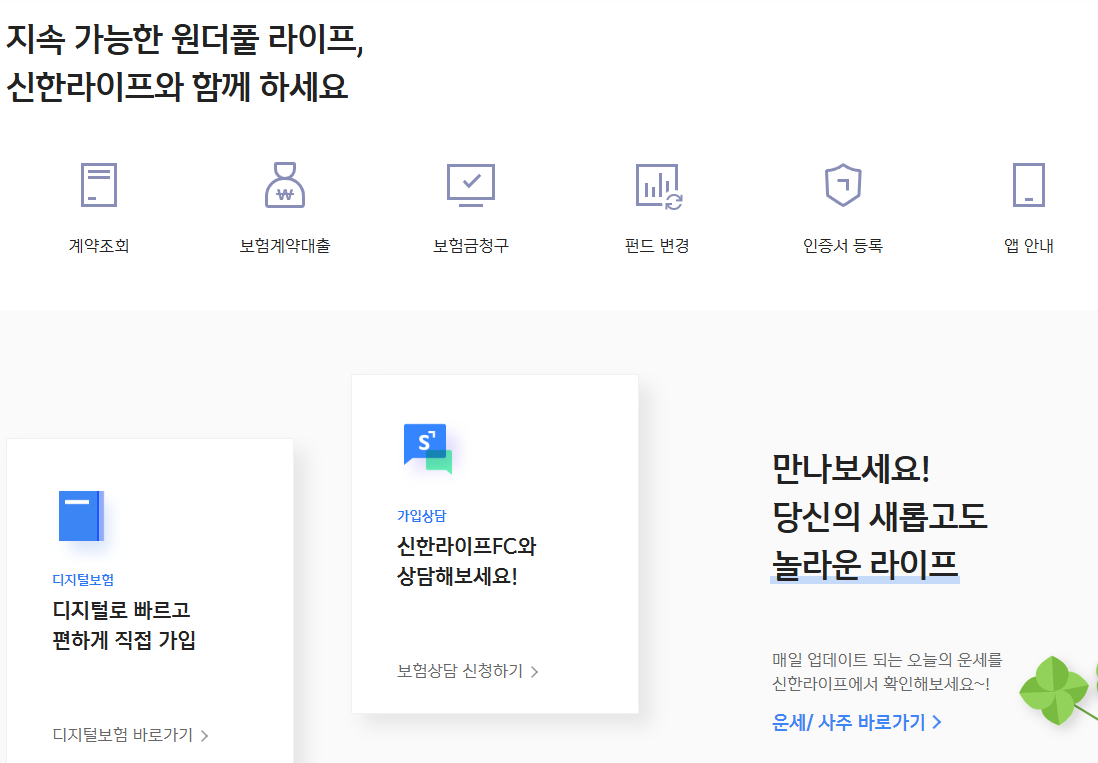Click the 계약조회 document icon

[99, 185]
